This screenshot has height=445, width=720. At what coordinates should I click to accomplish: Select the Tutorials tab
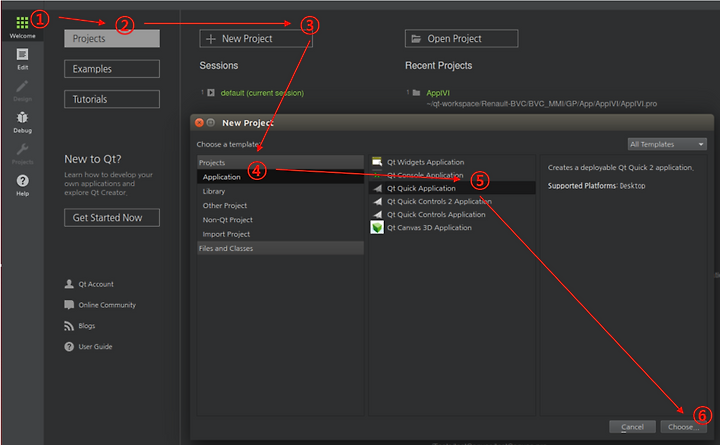coord(112,99)
